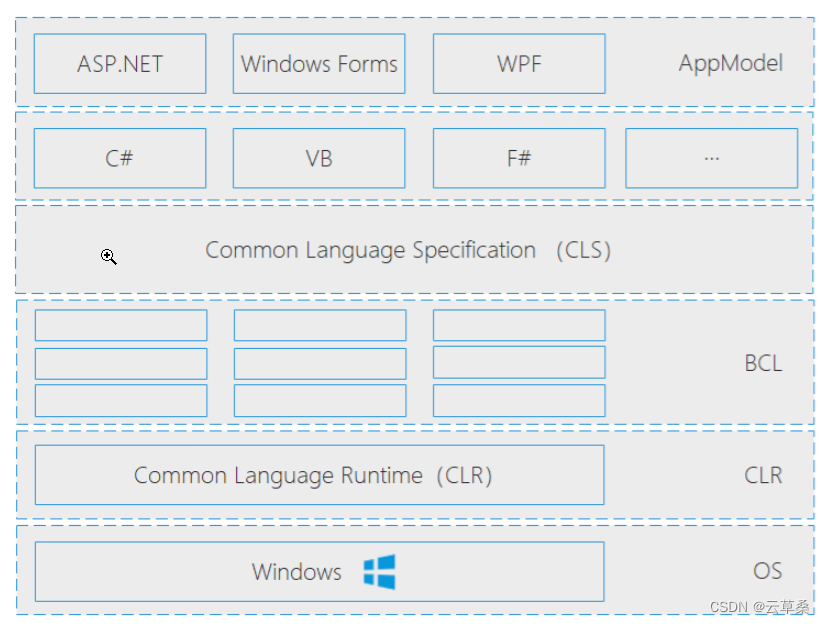Select the middle center BCL box
Viewport: 825px width, 624px height.
point(320,363)
